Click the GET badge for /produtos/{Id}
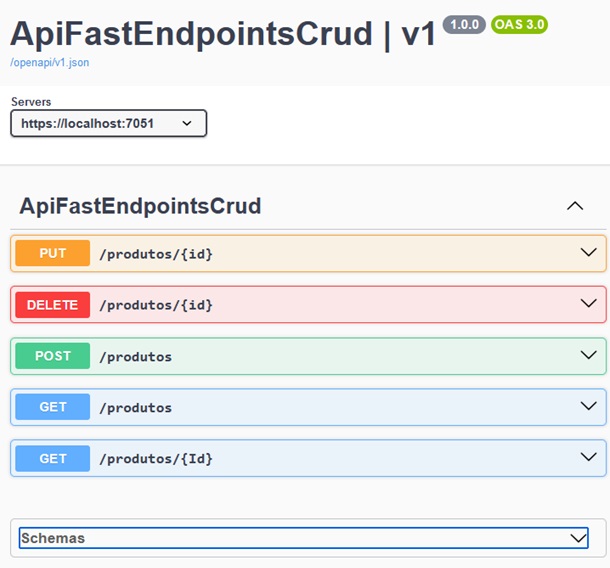This screenshot has width=610, height=568. point(52,458)
